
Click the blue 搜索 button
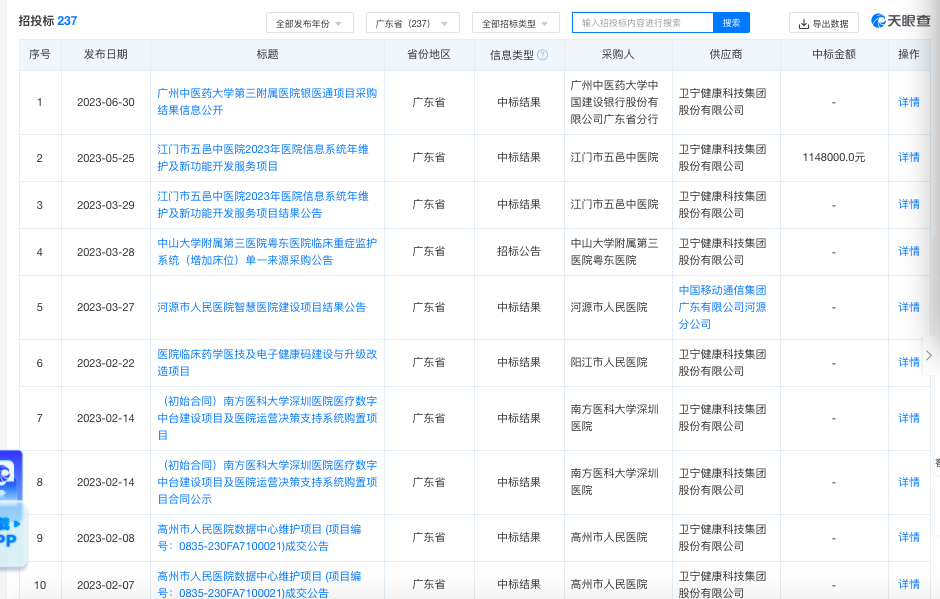click(x=731, y=23)
